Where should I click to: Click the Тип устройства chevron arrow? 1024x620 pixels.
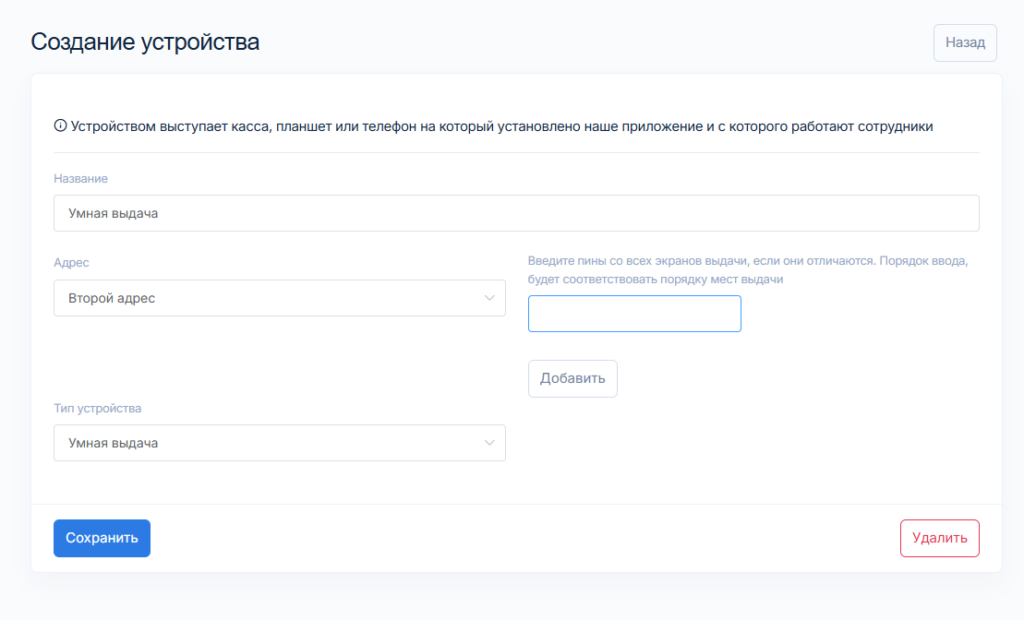489,443
